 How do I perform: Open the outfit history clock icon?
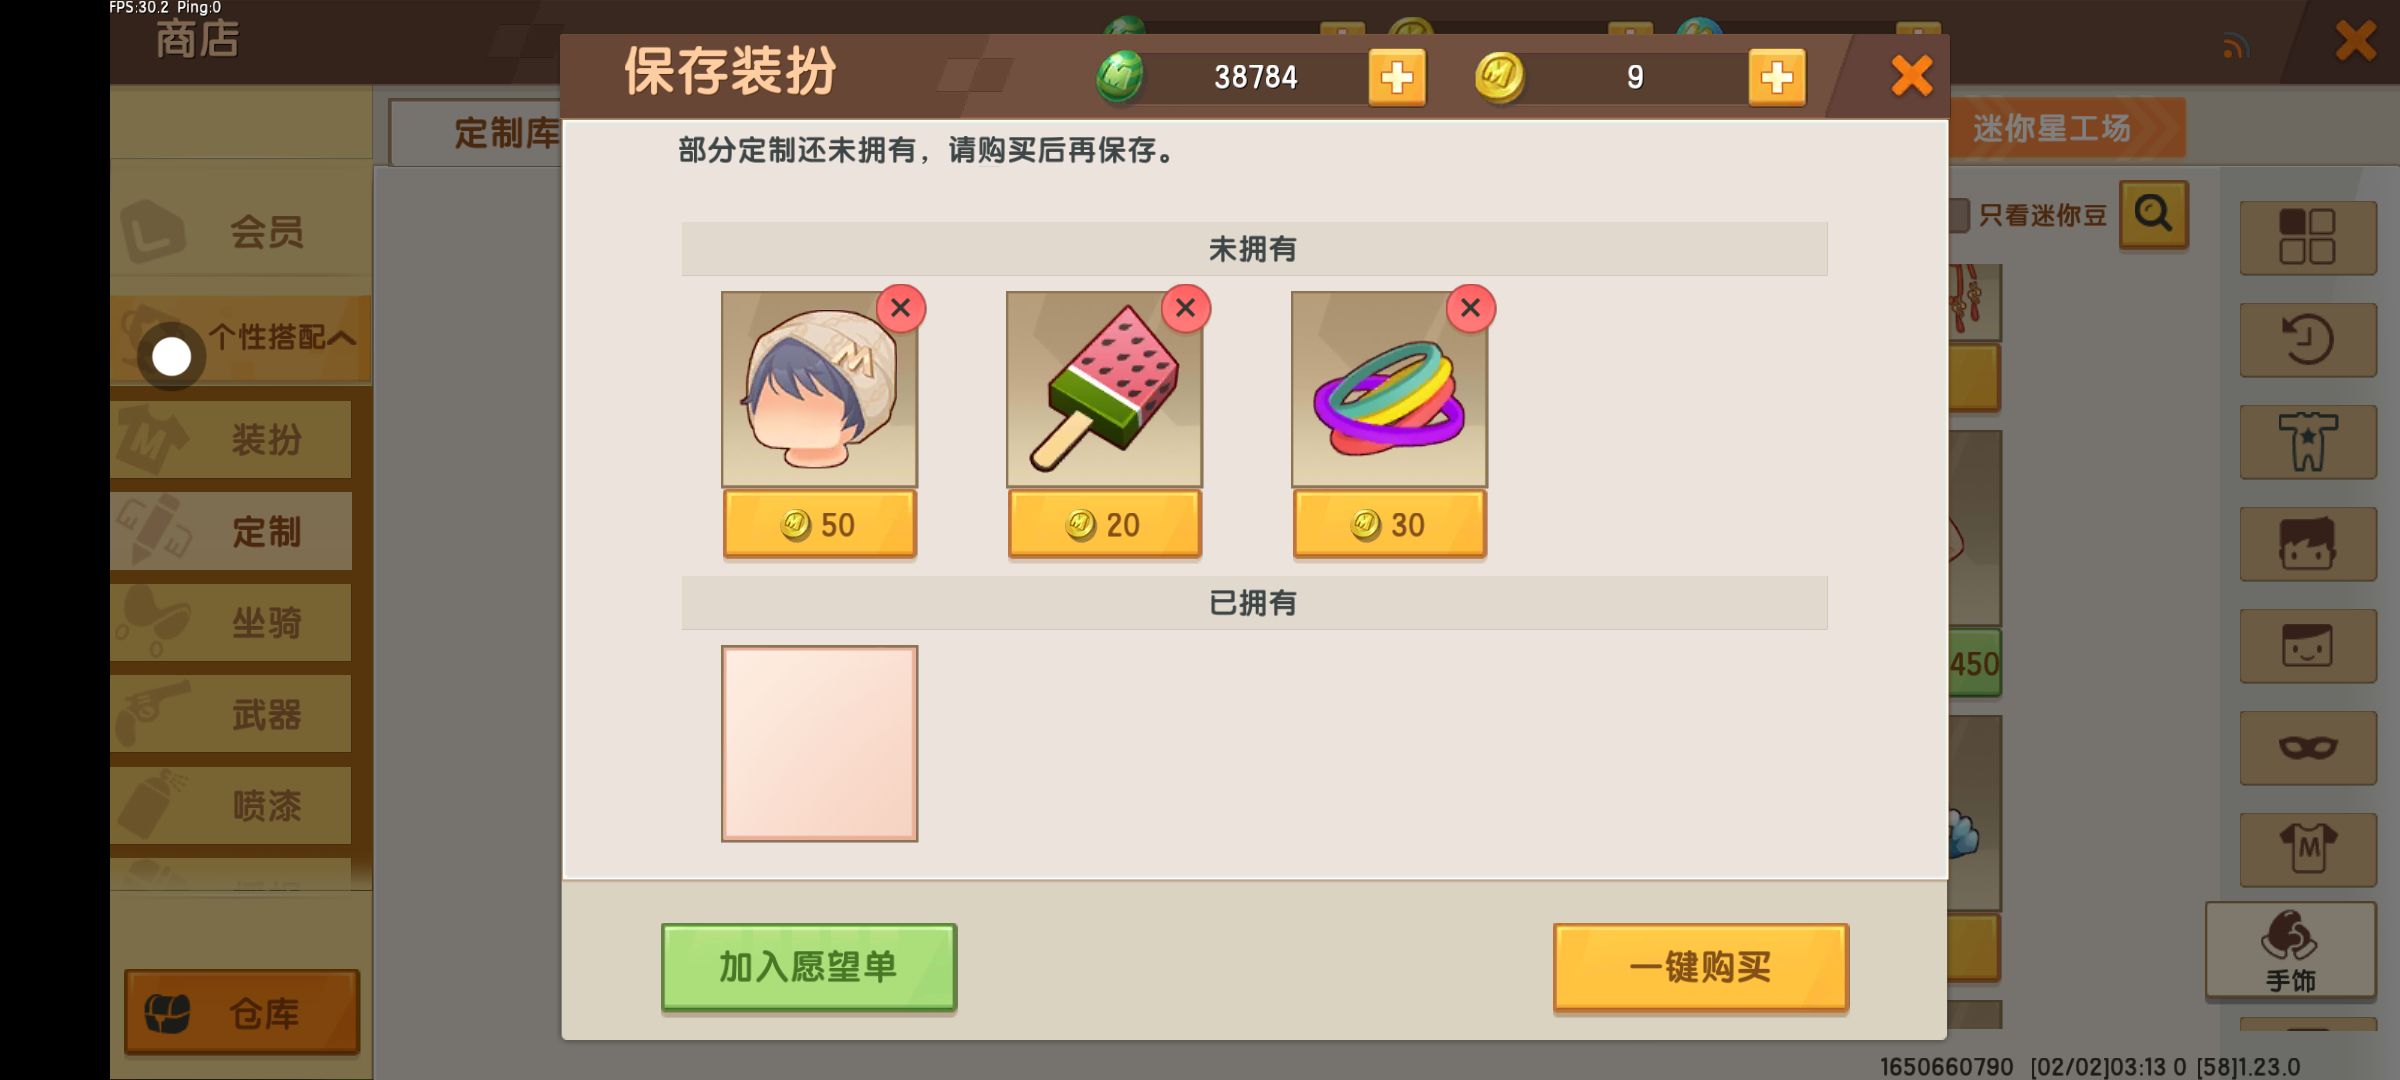[2308, 340]
